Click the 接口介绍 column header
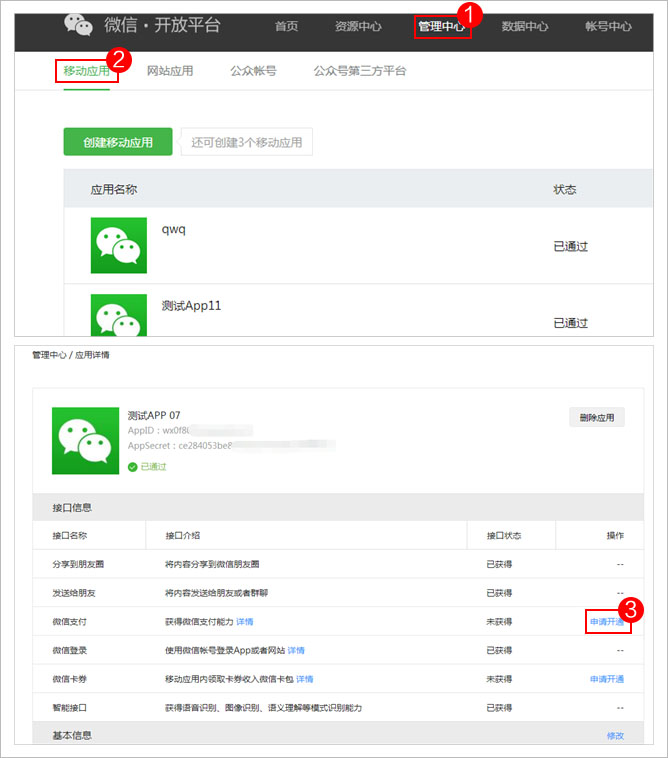Image resolution: width=668 pixels, height=758 pixels. click(x=183, y=536)
